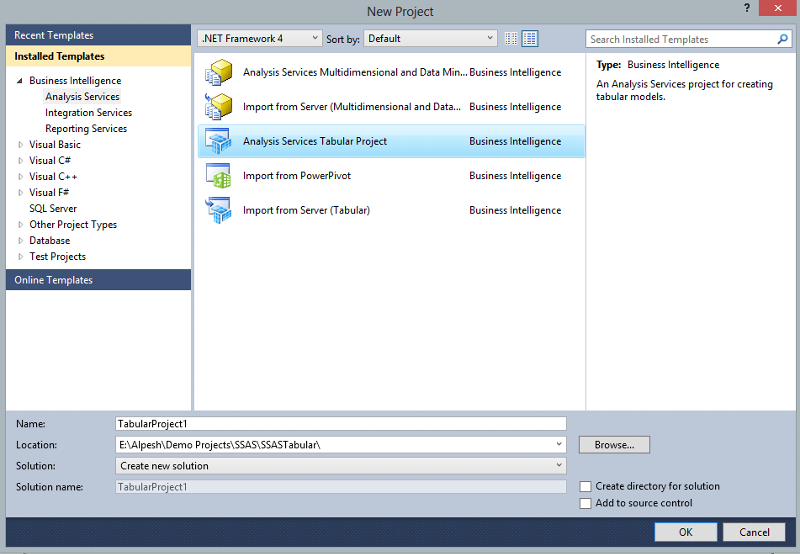Select 'Analysis Services Multidimensional and Data Min...' text
Screen dimensions: 800x554
(x=355, y=72)
